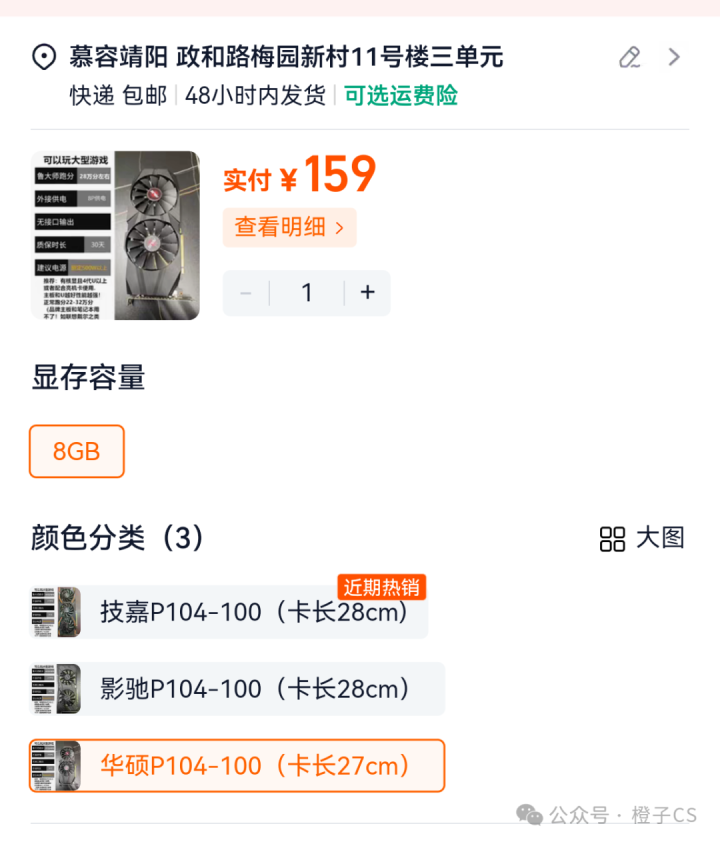Increase quantity with the plus button
The width and height of the screenshot is (720, 844).
(x=368, y=293)
